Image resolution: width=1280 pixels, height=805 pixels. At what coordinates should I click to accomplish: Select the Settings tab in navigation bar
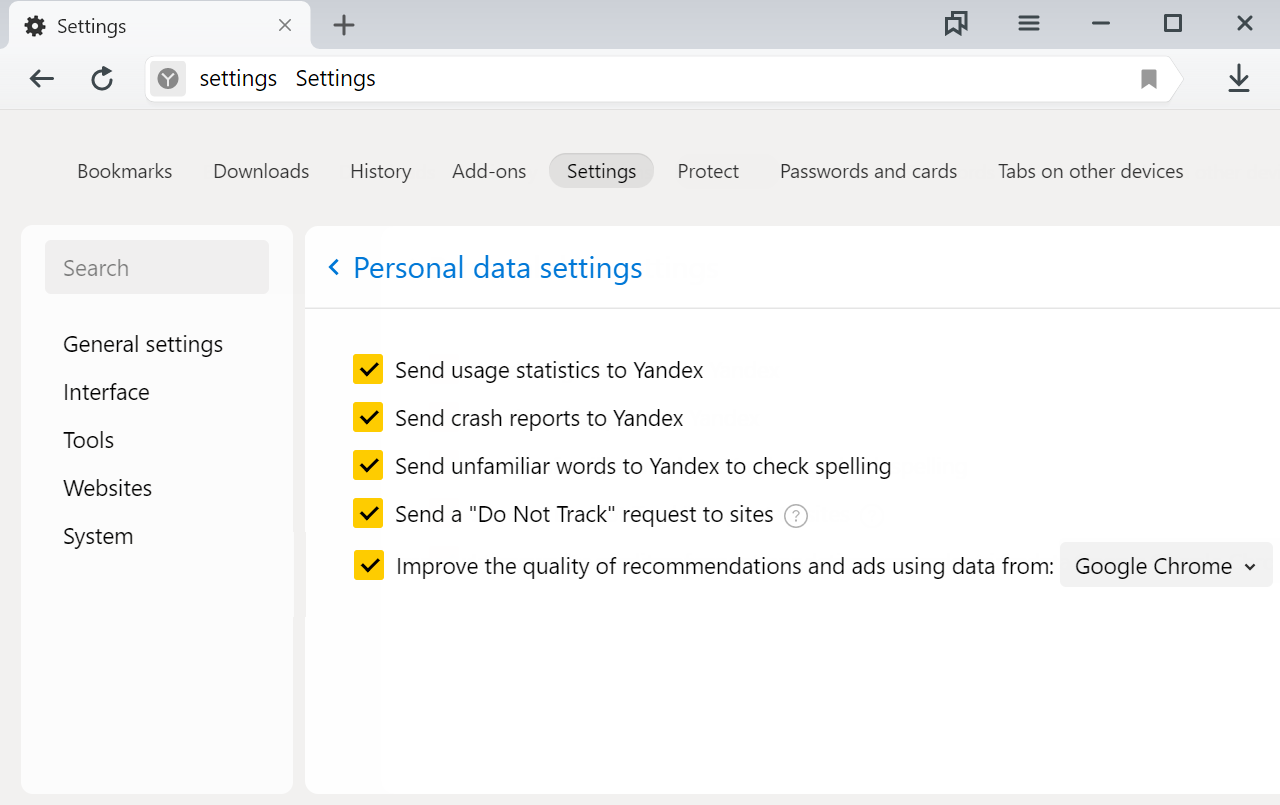point(601,171)
